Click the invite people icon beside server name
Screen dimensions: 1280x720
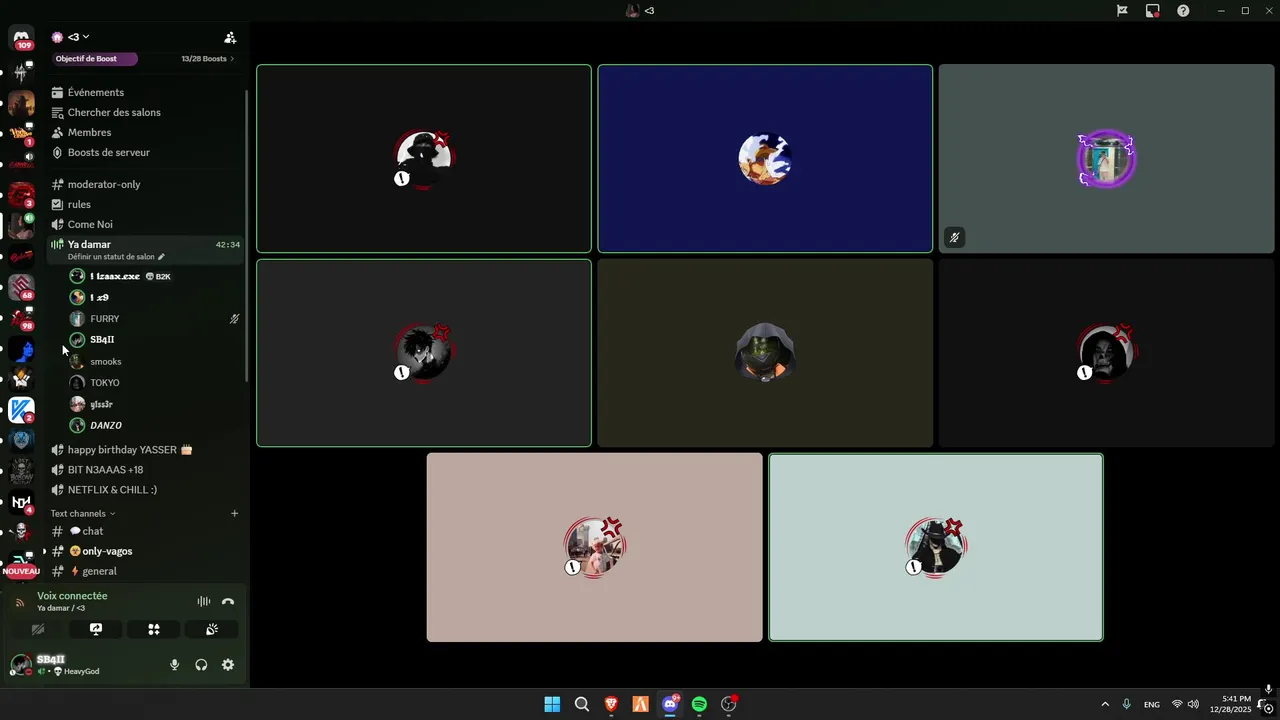[230, 37]
